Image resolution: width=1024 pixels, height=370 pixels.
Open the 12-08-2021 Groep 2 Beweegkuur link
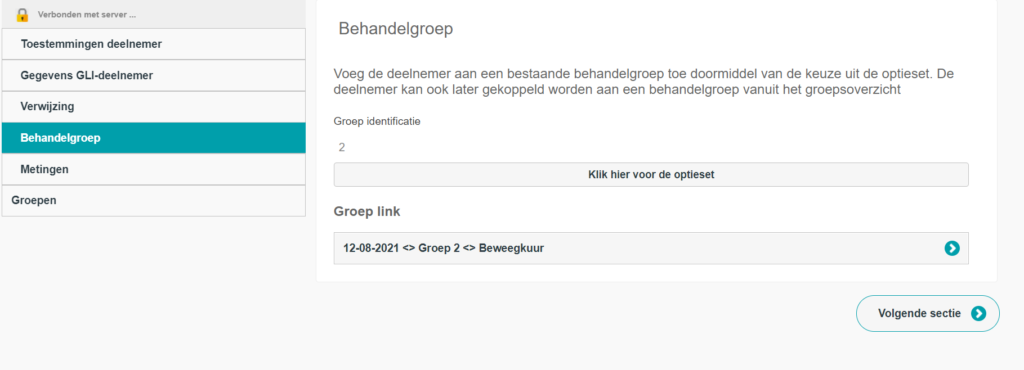tap(651, 248)
